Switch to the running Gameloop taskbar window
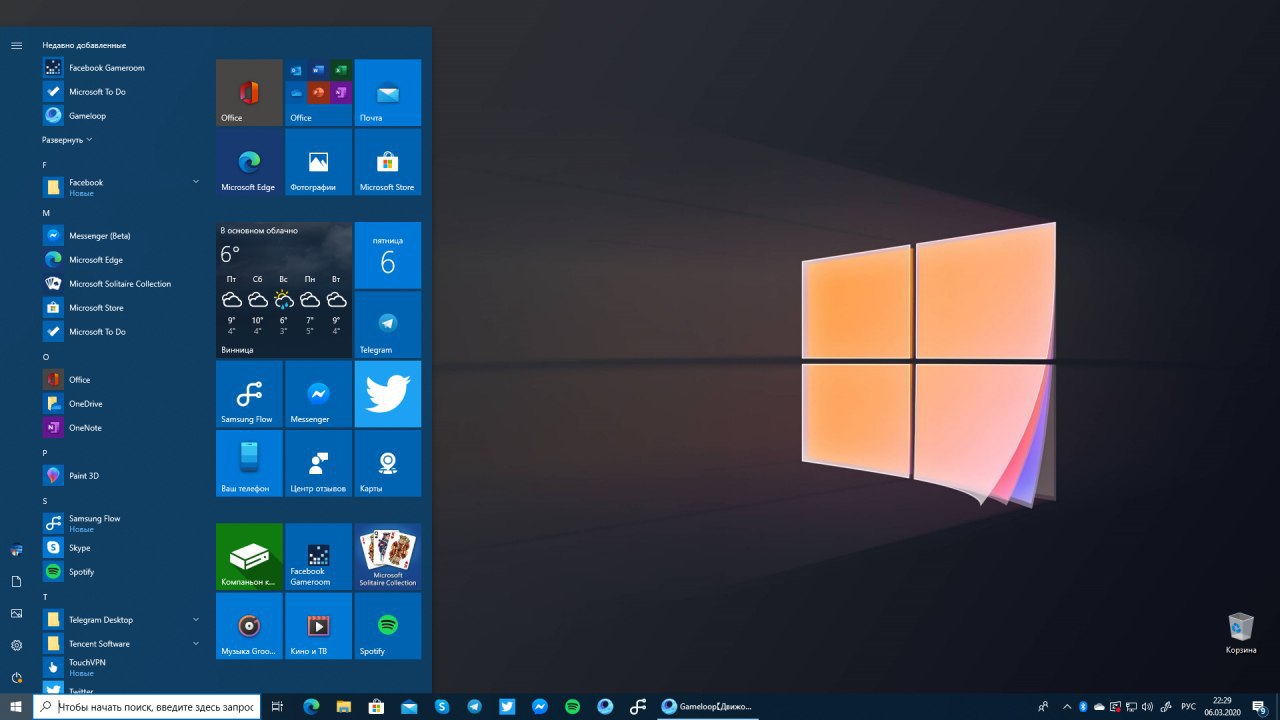Image resolution: width=1280 pixels, height=720 pixels. coord(708,707)
